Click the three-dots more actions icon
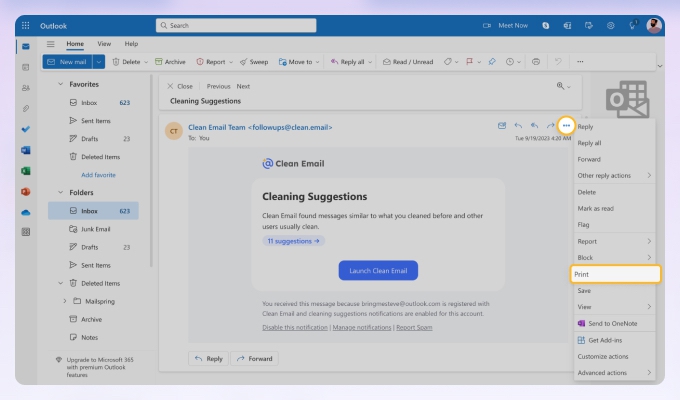Viewport: 680px width, 400px height. (566, 126)
